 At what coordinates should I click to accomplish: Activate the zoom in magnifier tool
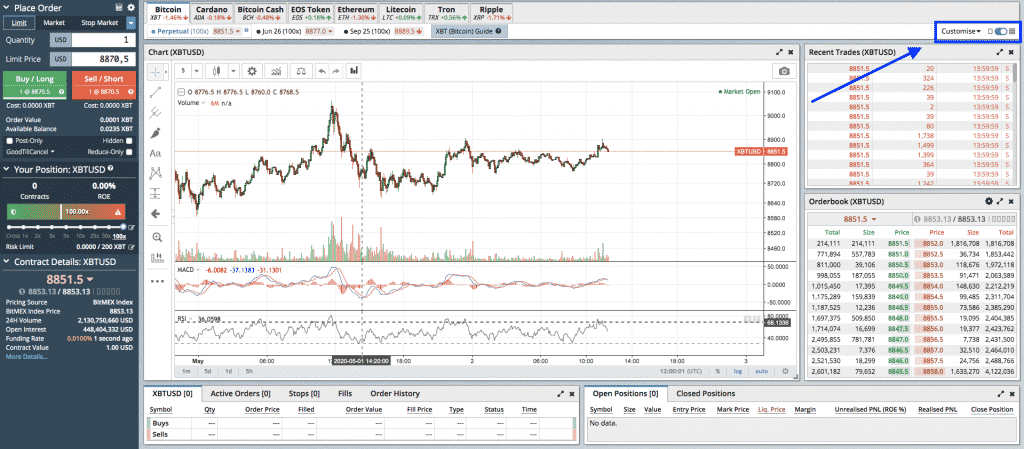point(155,237)
